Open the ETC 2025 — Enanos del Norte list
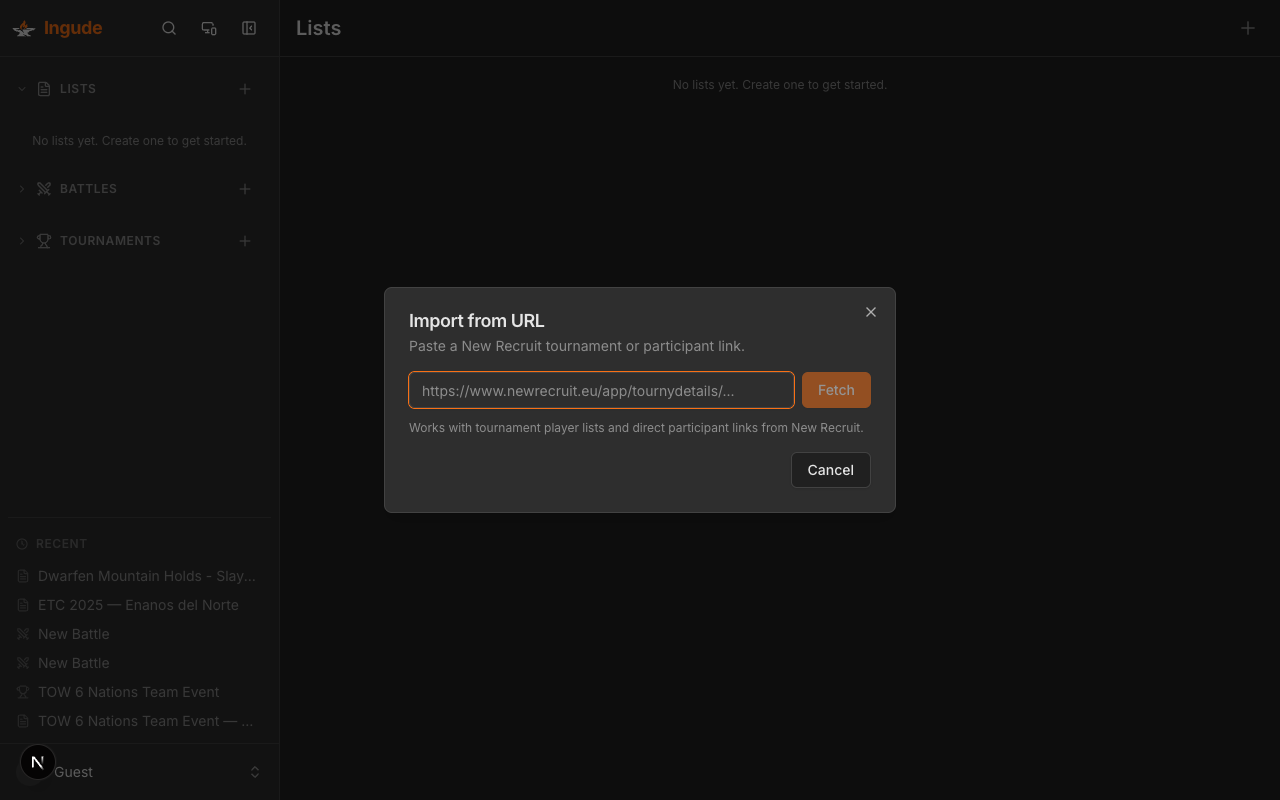Viewport: 1280px width, 800px height. click(x=138, y=605)
